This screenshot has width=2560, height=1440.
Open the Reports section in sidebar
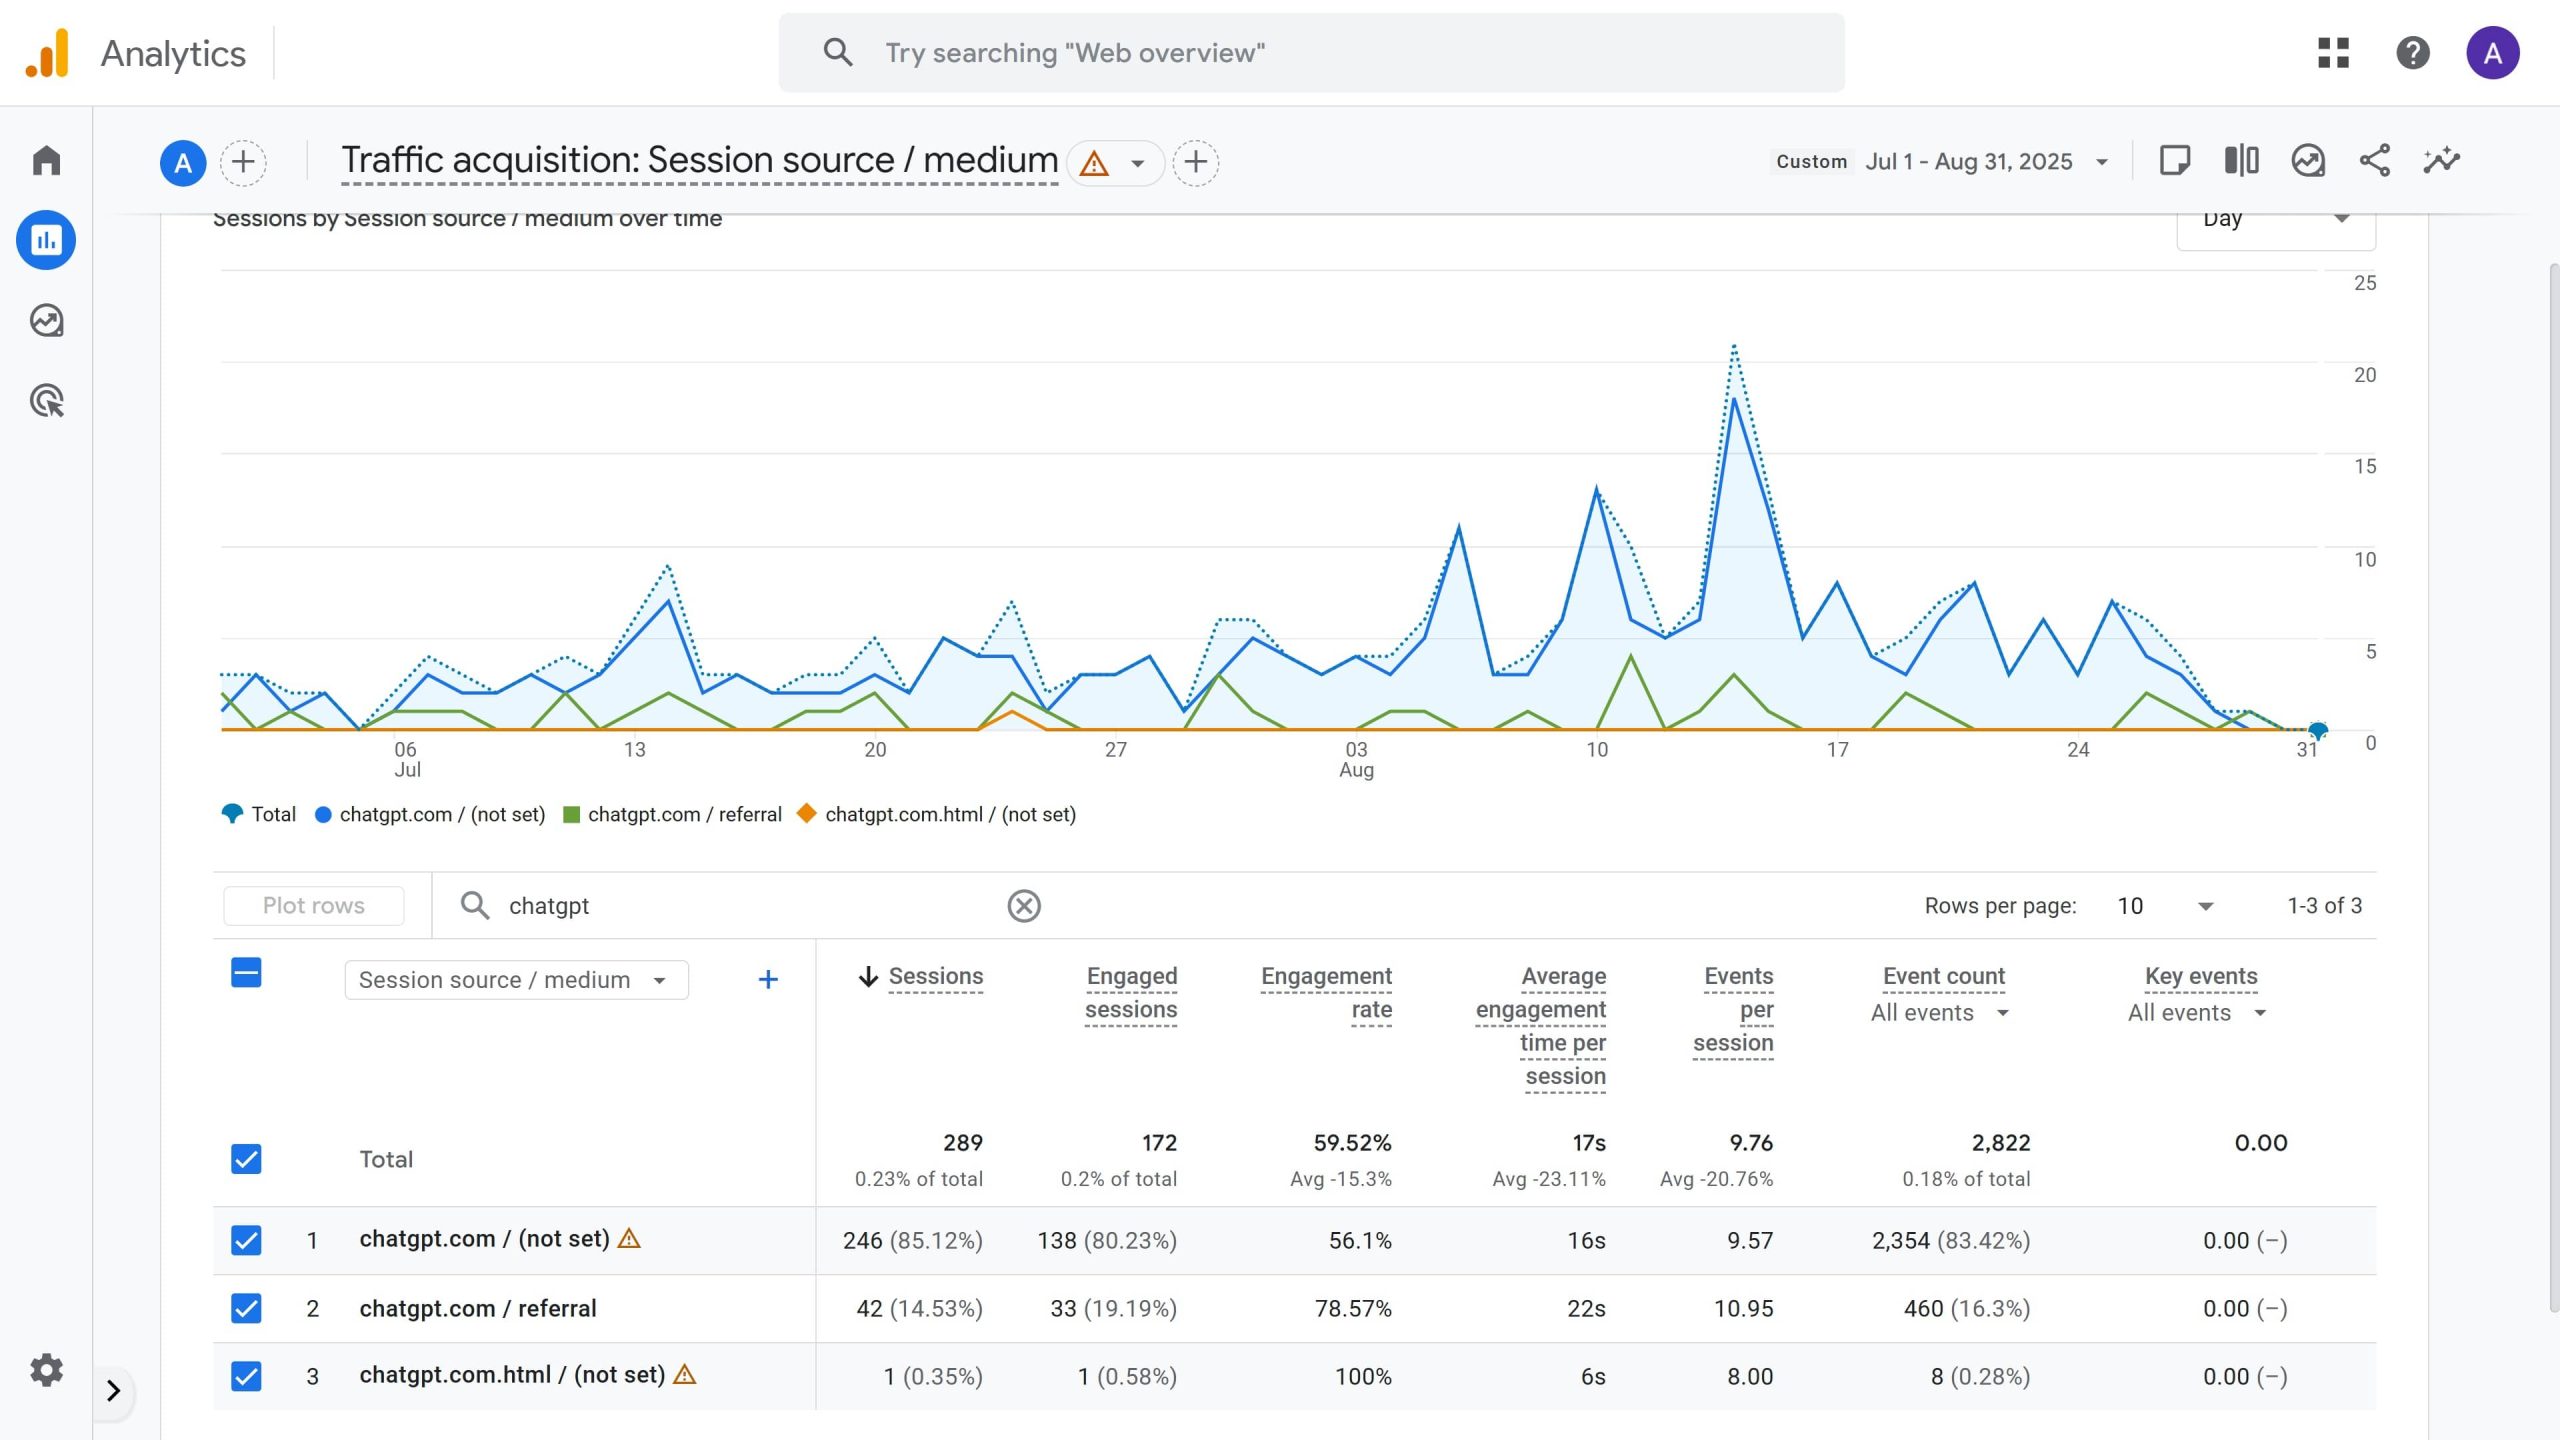point(46,240)
